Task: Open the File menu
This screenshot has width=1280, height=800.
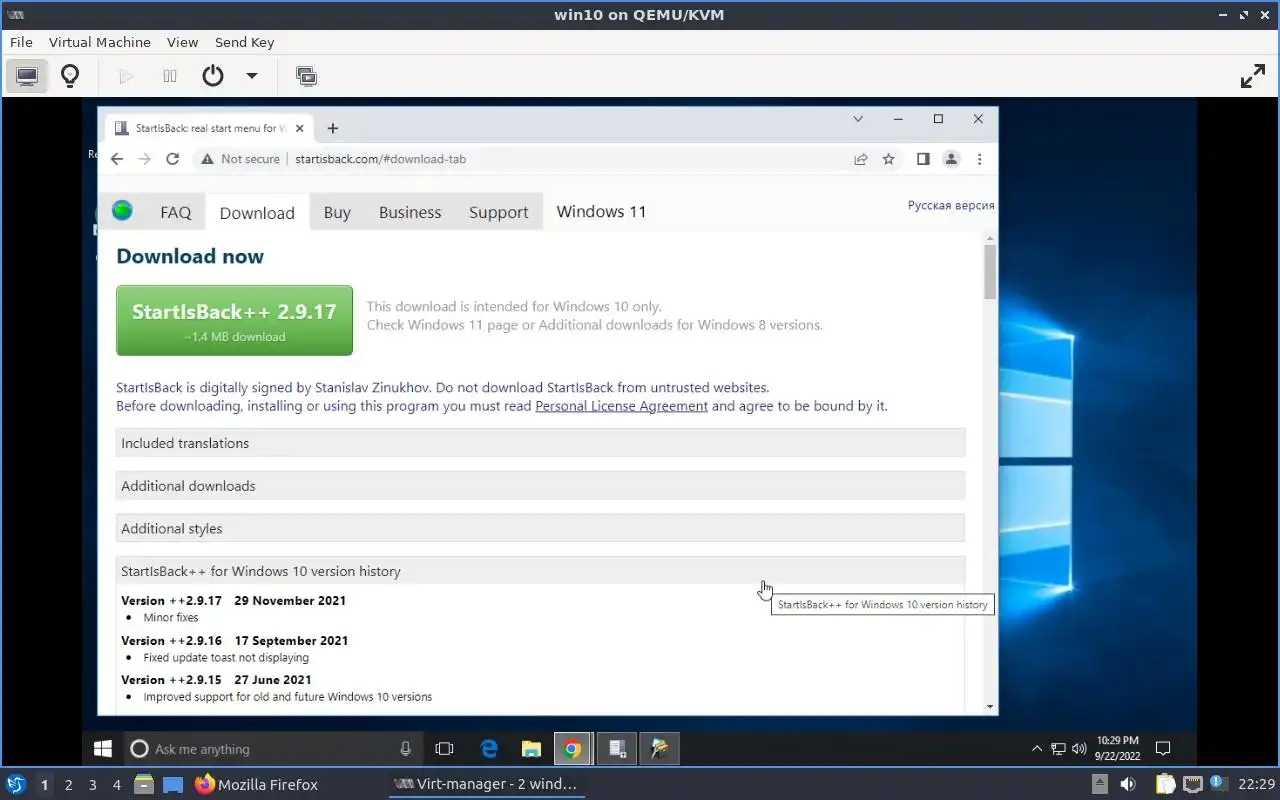Action: pos(21,42)
